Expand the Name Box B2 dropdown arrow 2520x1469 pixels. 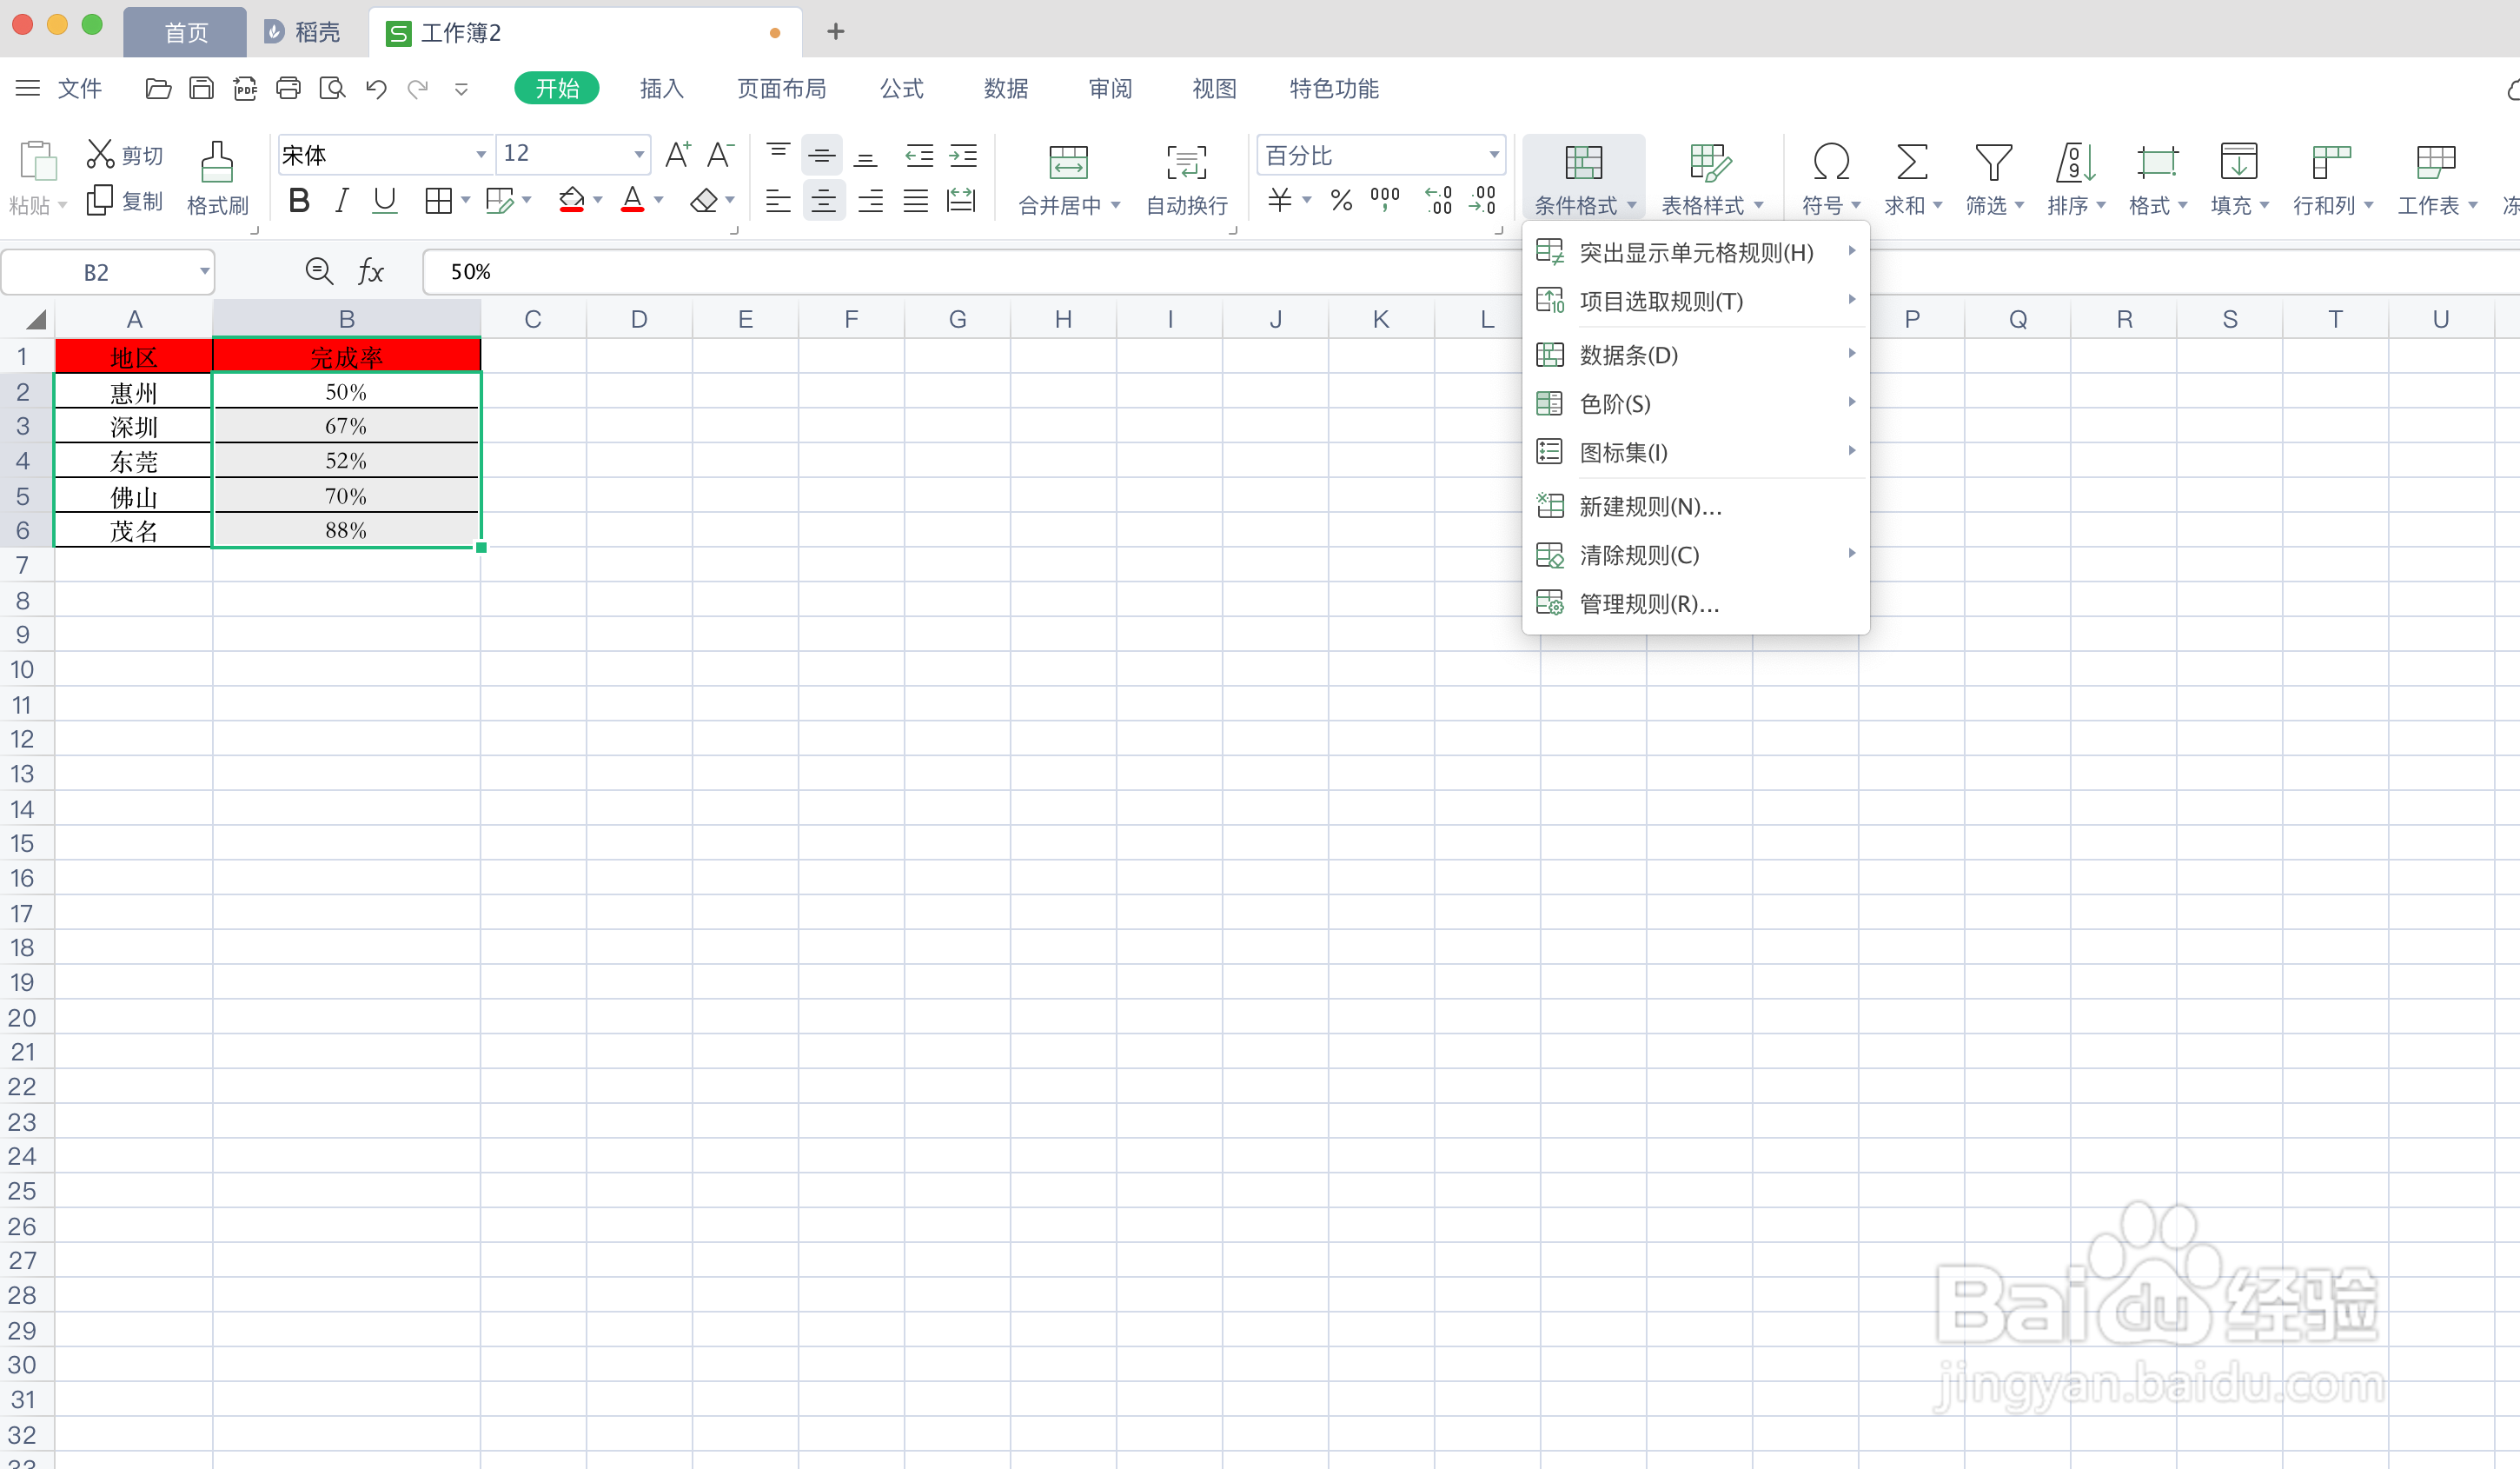coord(204,271)
